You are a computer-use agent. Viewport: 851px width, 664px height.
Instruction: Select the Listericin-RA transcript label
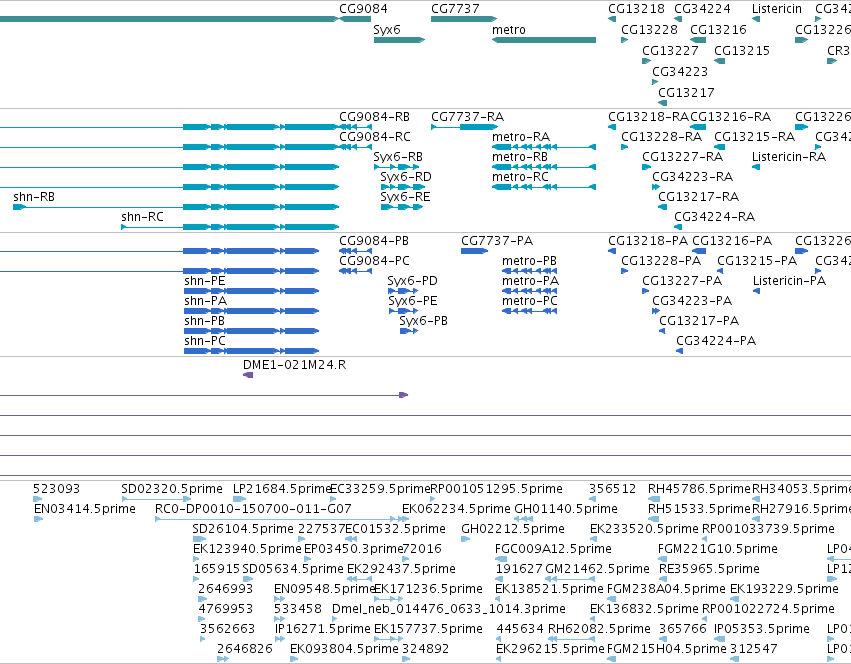pyautogui.click(x=789, y=157)
